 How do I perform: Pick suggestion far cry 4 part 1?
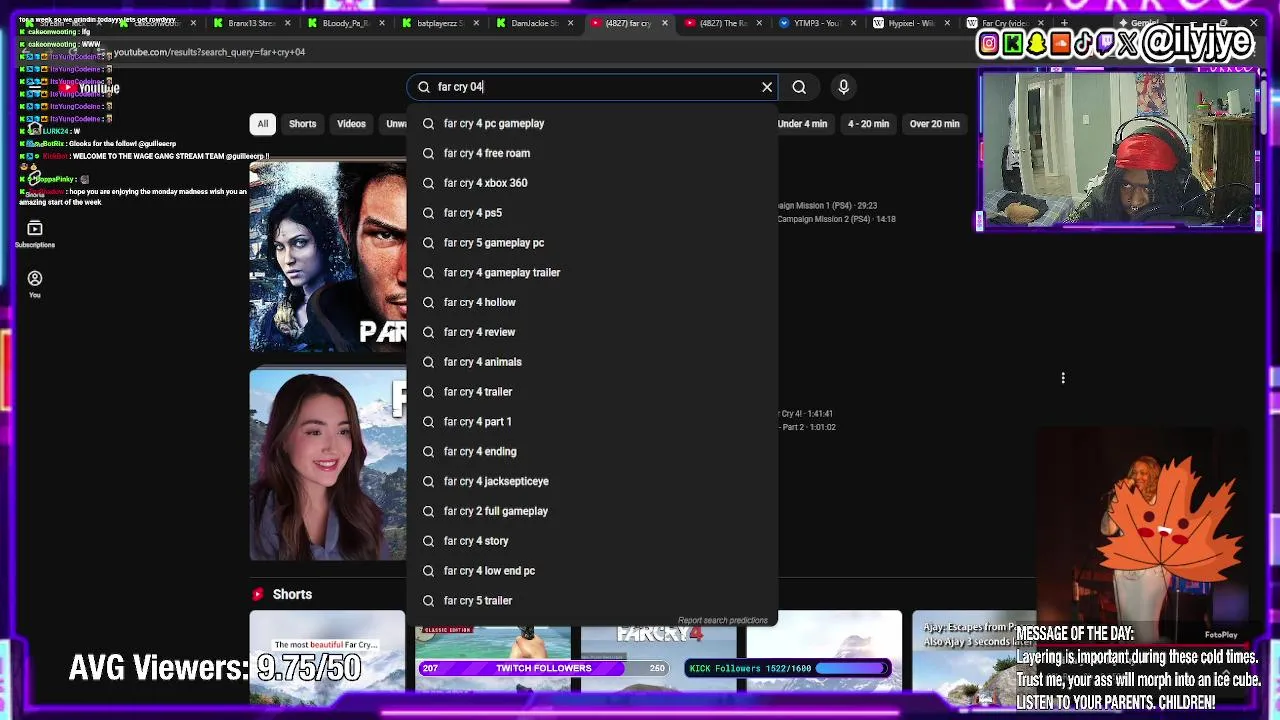tap(592, 422)
